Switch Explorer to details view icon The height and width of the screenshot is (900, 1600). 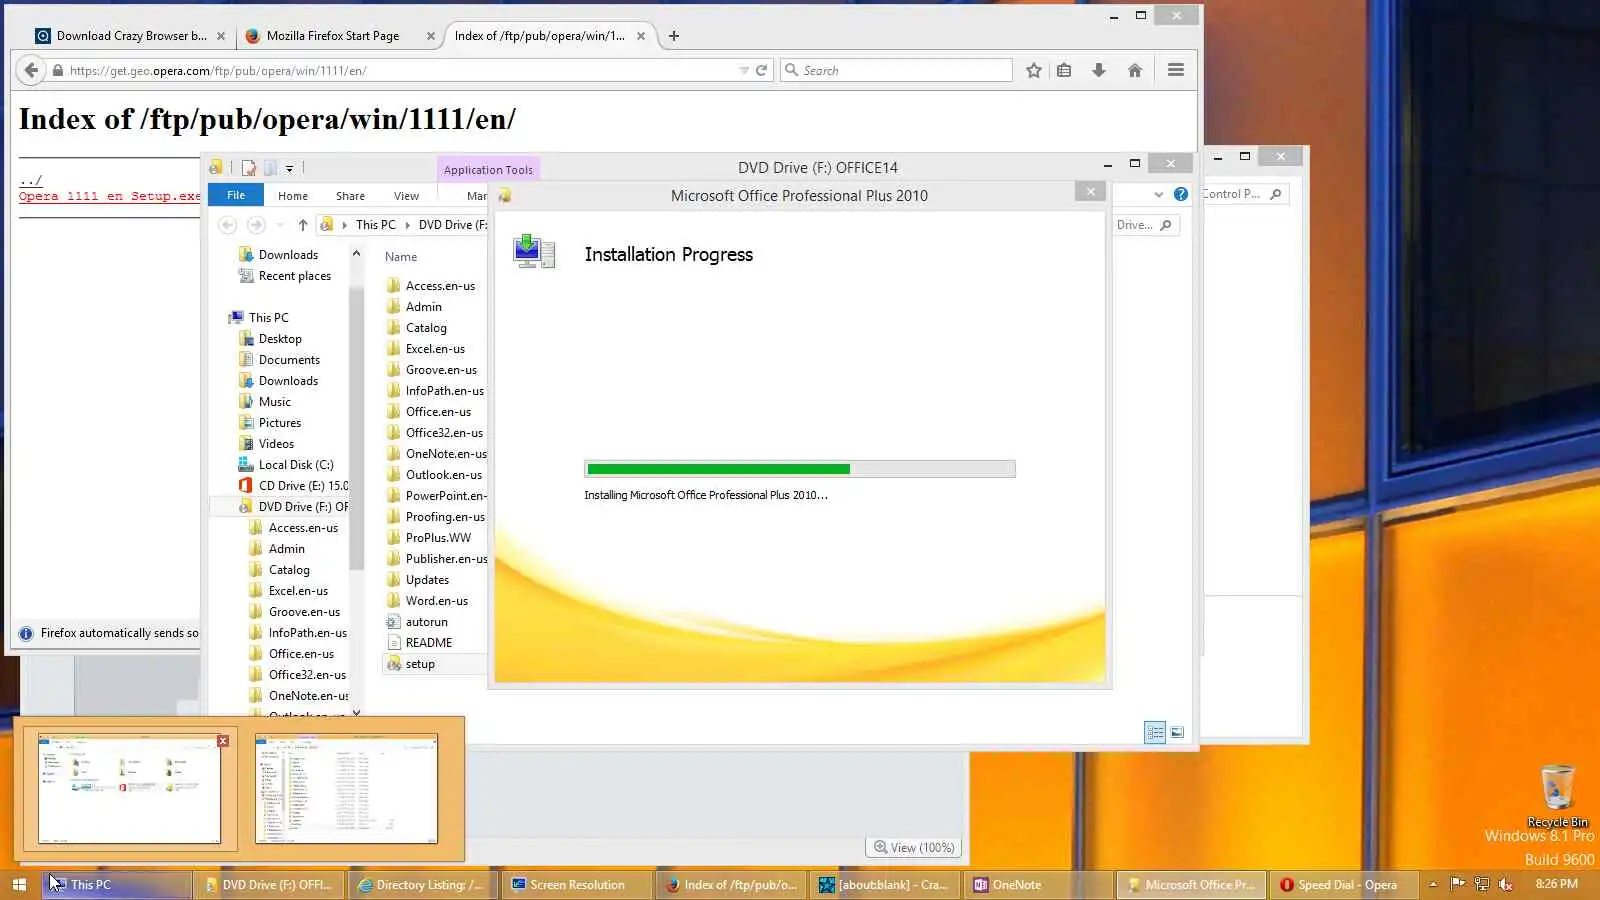(1155, 733)
